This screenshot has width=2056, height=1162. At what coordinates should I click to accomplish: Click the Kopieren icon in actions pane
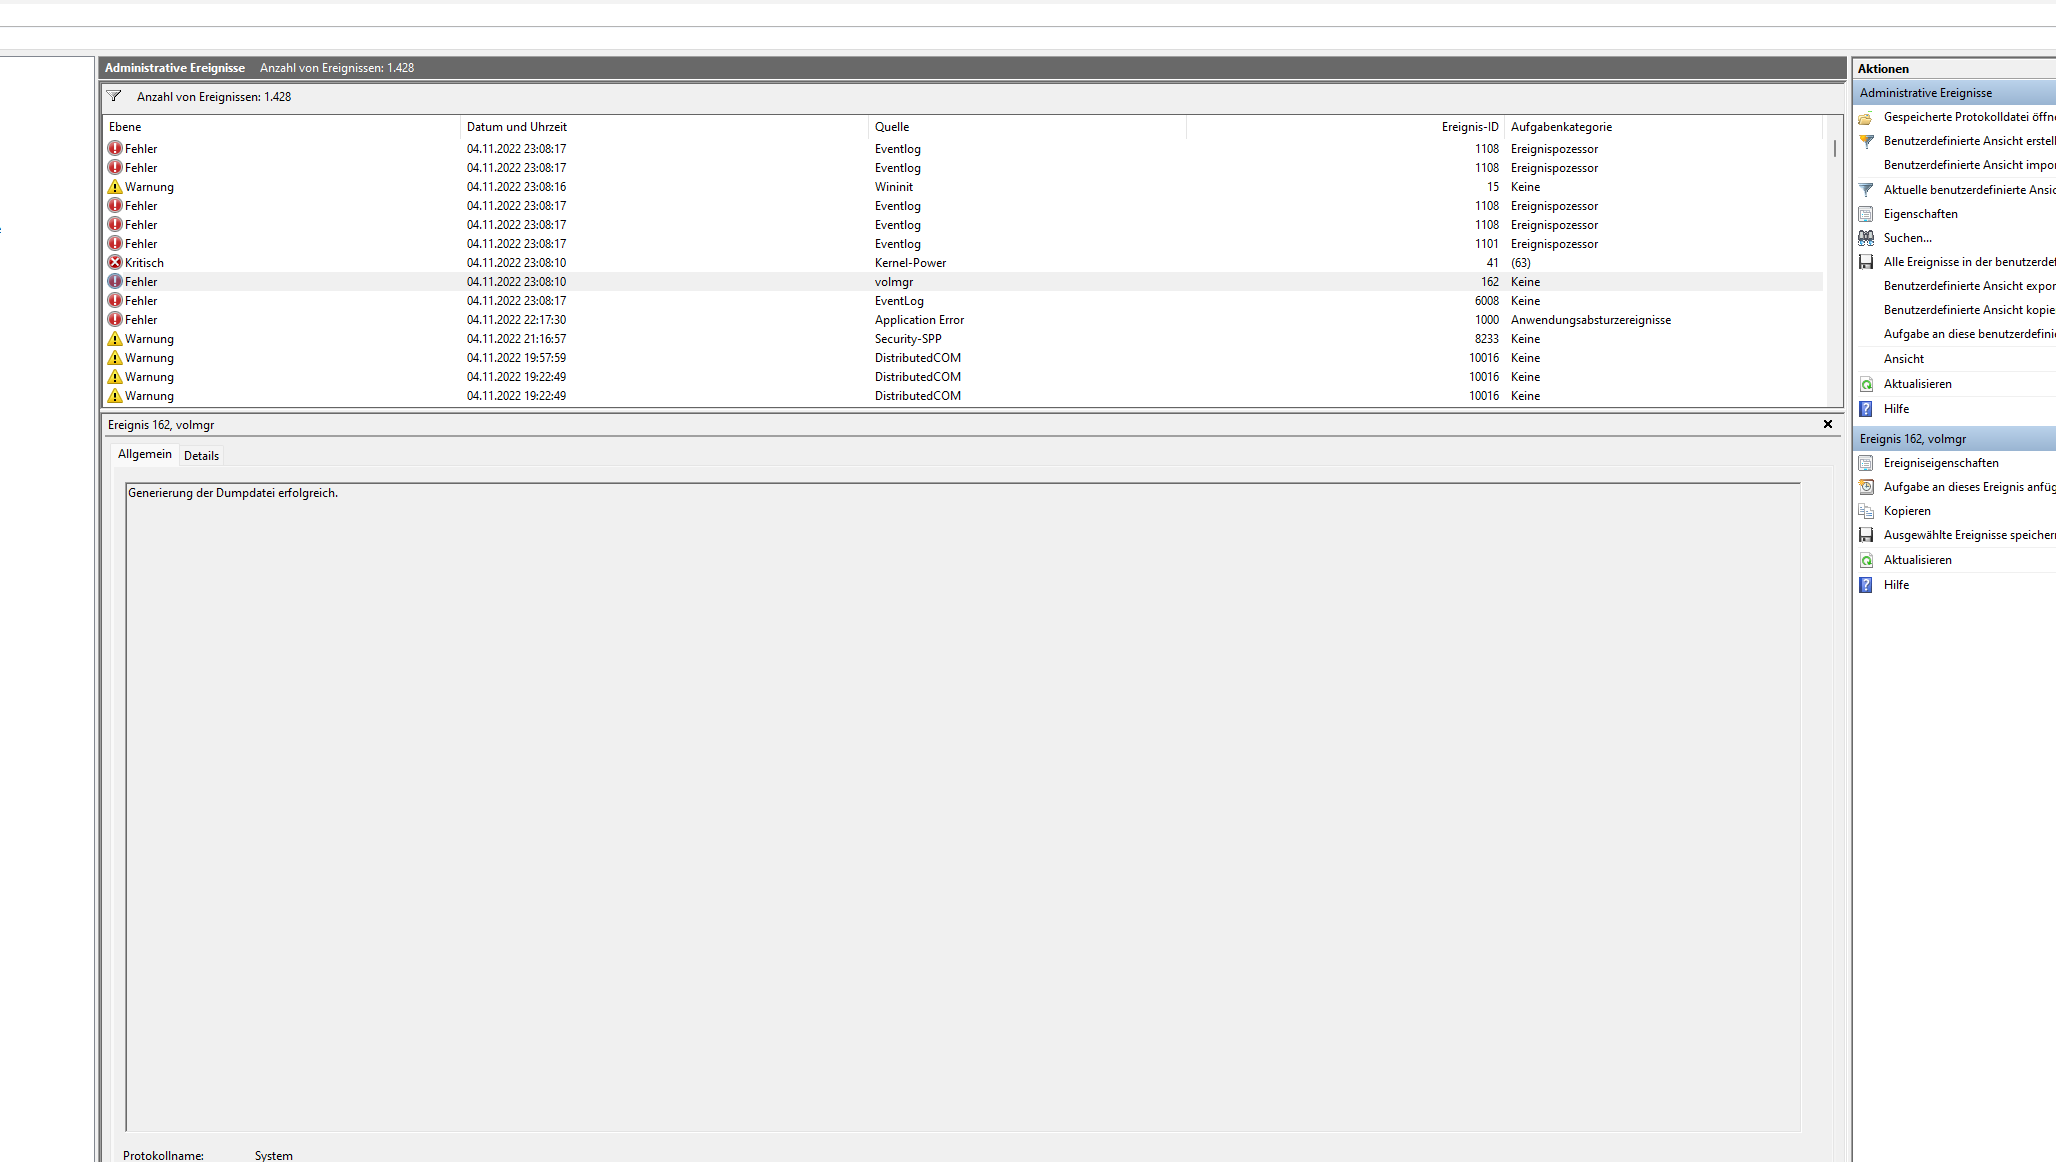tap(1865, 511)
